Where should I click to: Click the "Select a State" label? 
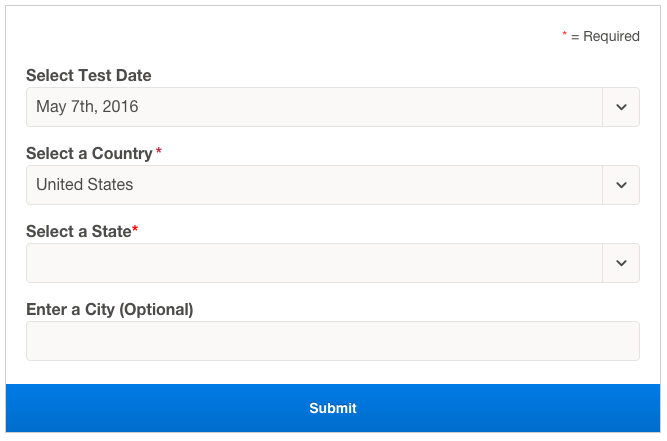pyautogui.click(x=79, y=232)
